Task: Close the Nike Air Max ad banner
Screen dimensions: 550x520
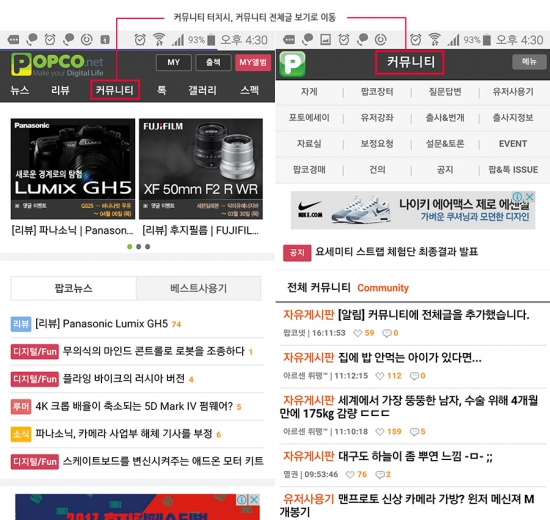Action: [530, 196]
